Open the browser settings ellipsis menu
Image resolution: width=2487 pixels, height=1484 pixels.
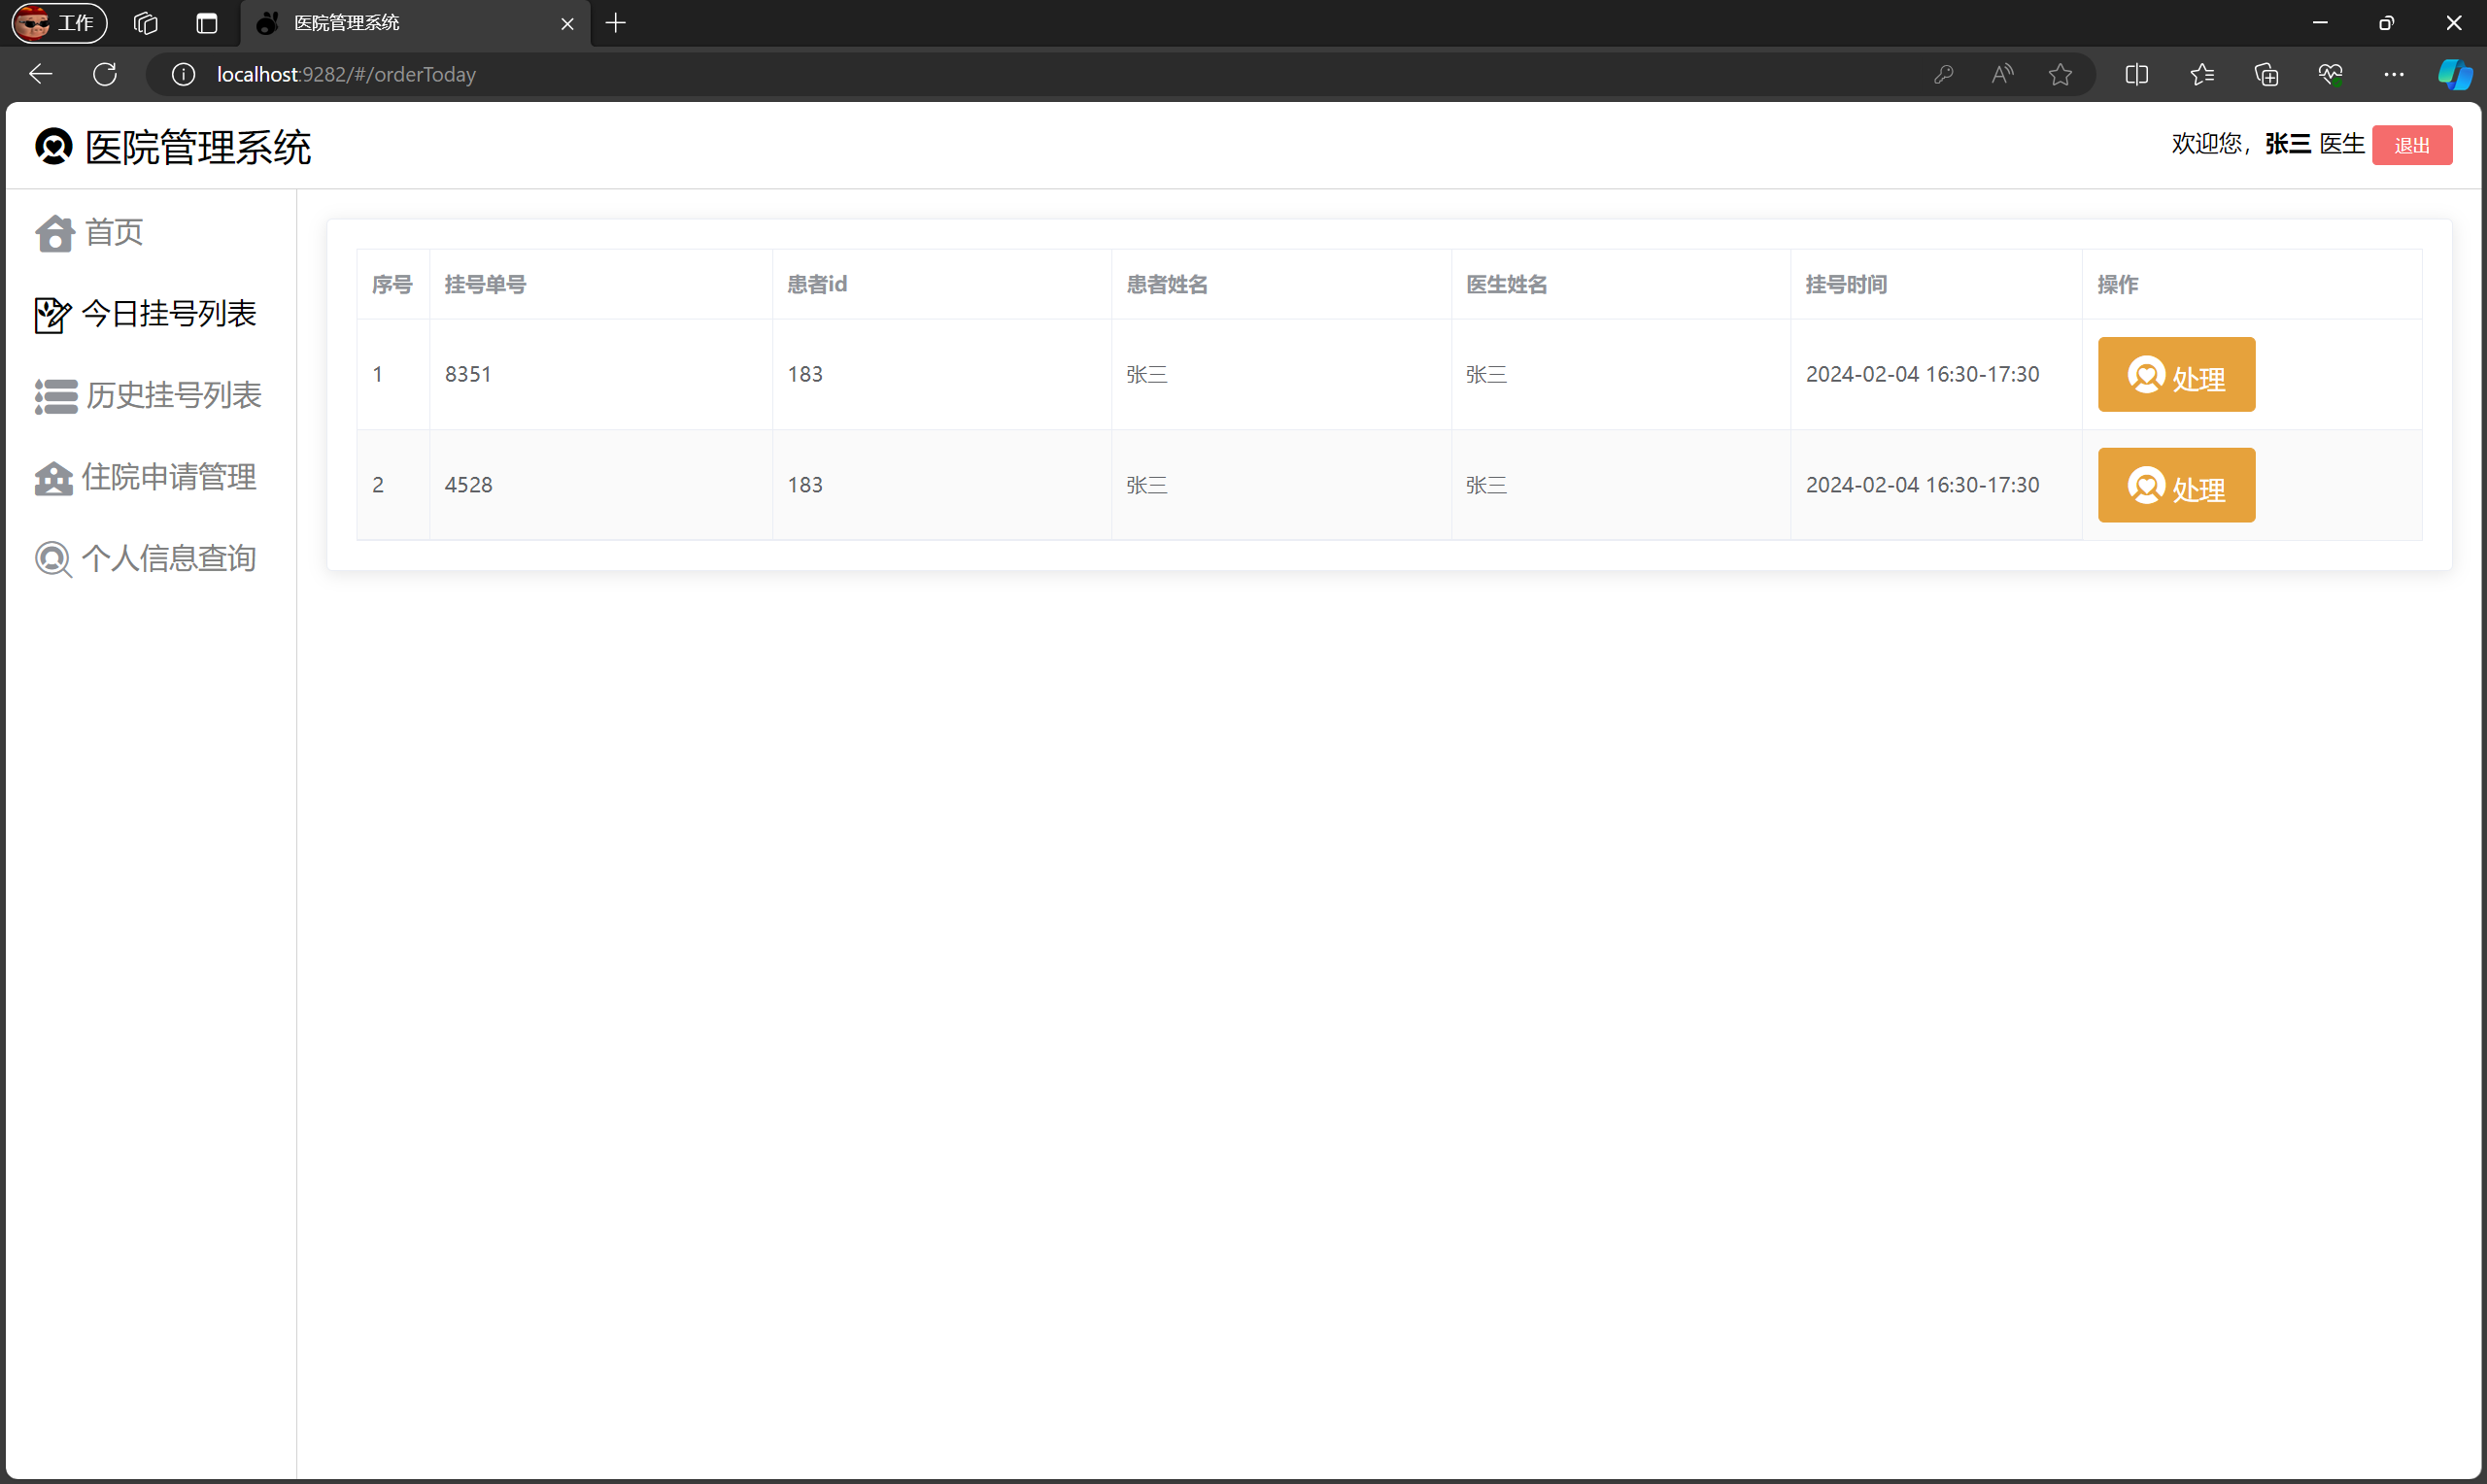(2393, 74)
